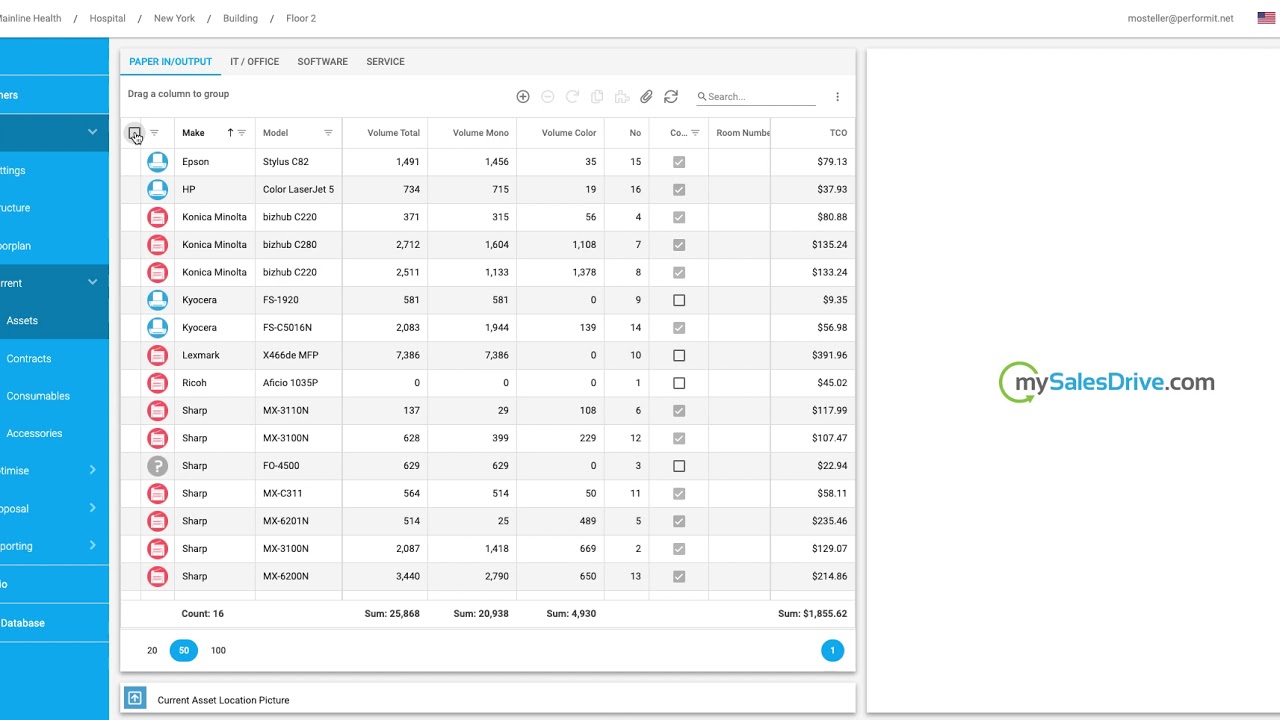1280x720 pixels.
Task: Click the puzzle piece toolbar icon
Action: coord(622,97)
